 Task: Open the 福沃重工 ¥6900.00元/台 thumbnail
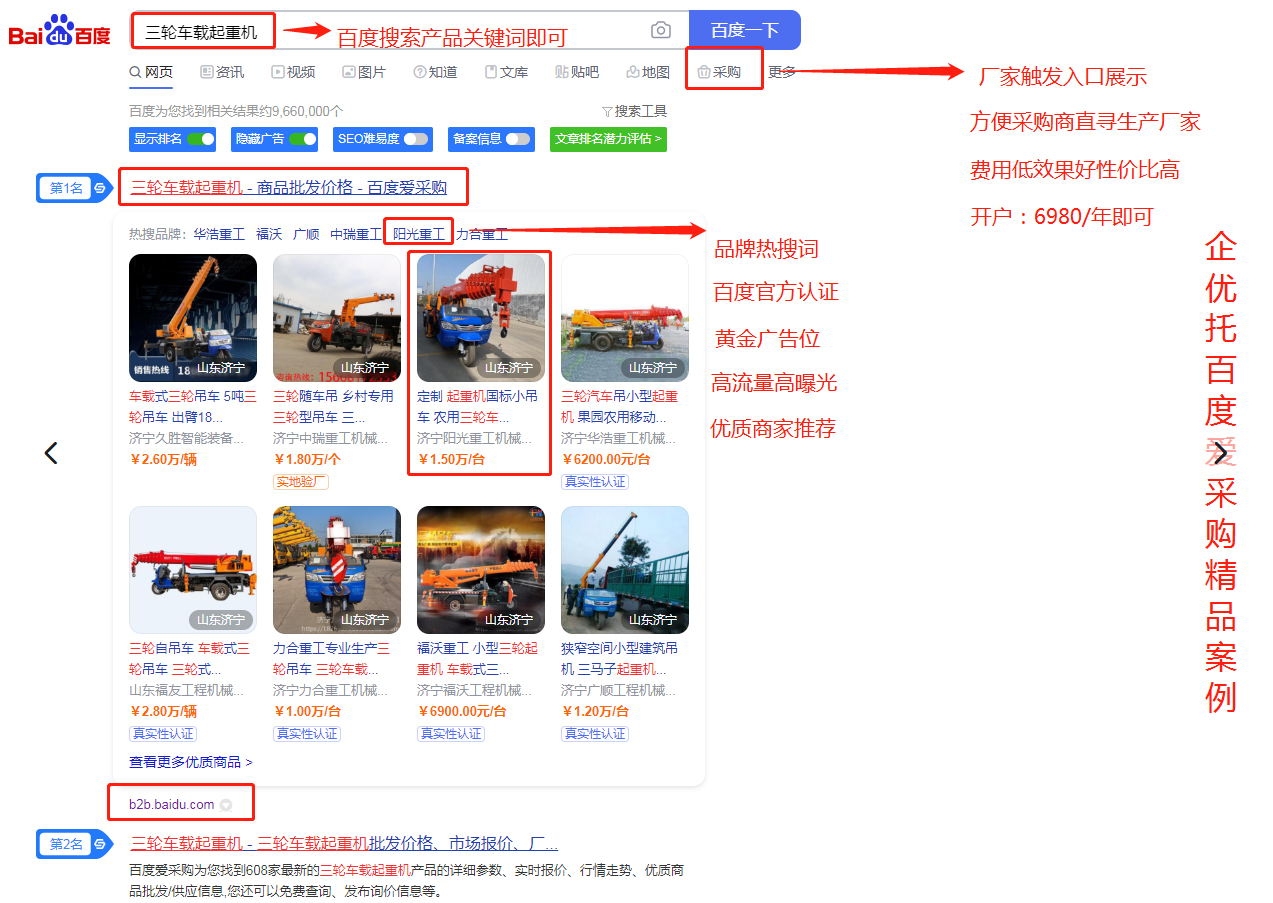click(481, 570)
